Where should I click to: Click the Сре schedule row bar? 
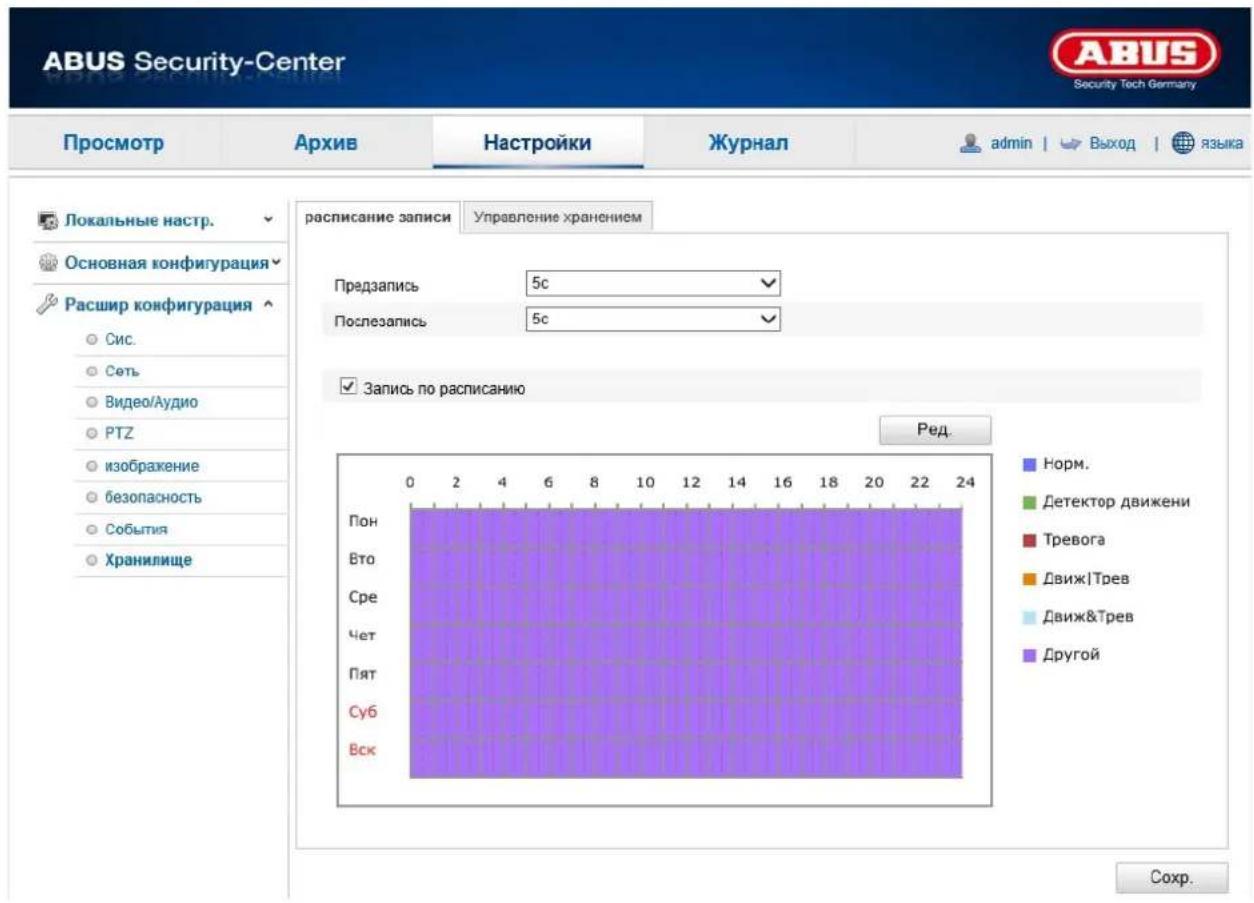pos(686,604)
